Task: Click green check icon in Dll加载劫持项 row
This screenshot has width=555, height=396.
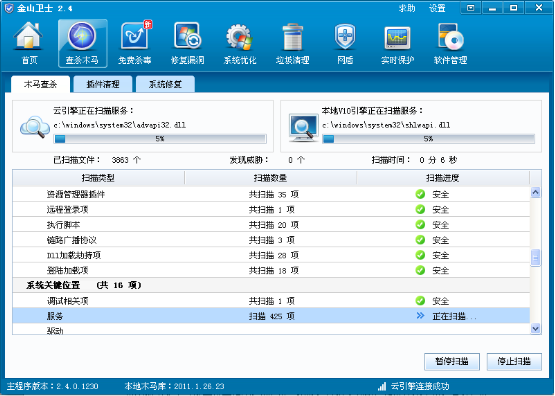Action: pyautogui.click(x=420, y=255)
